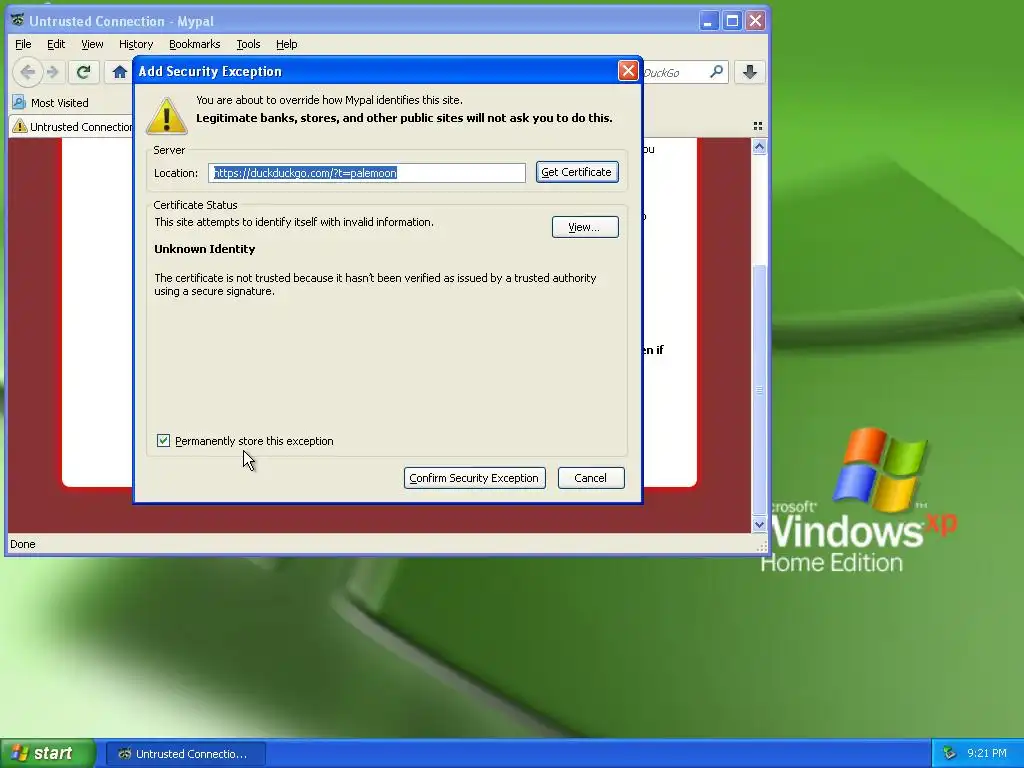Click Untrusted Connection taskbar item
1024x768 pixels.
click(x=185, y=754)
